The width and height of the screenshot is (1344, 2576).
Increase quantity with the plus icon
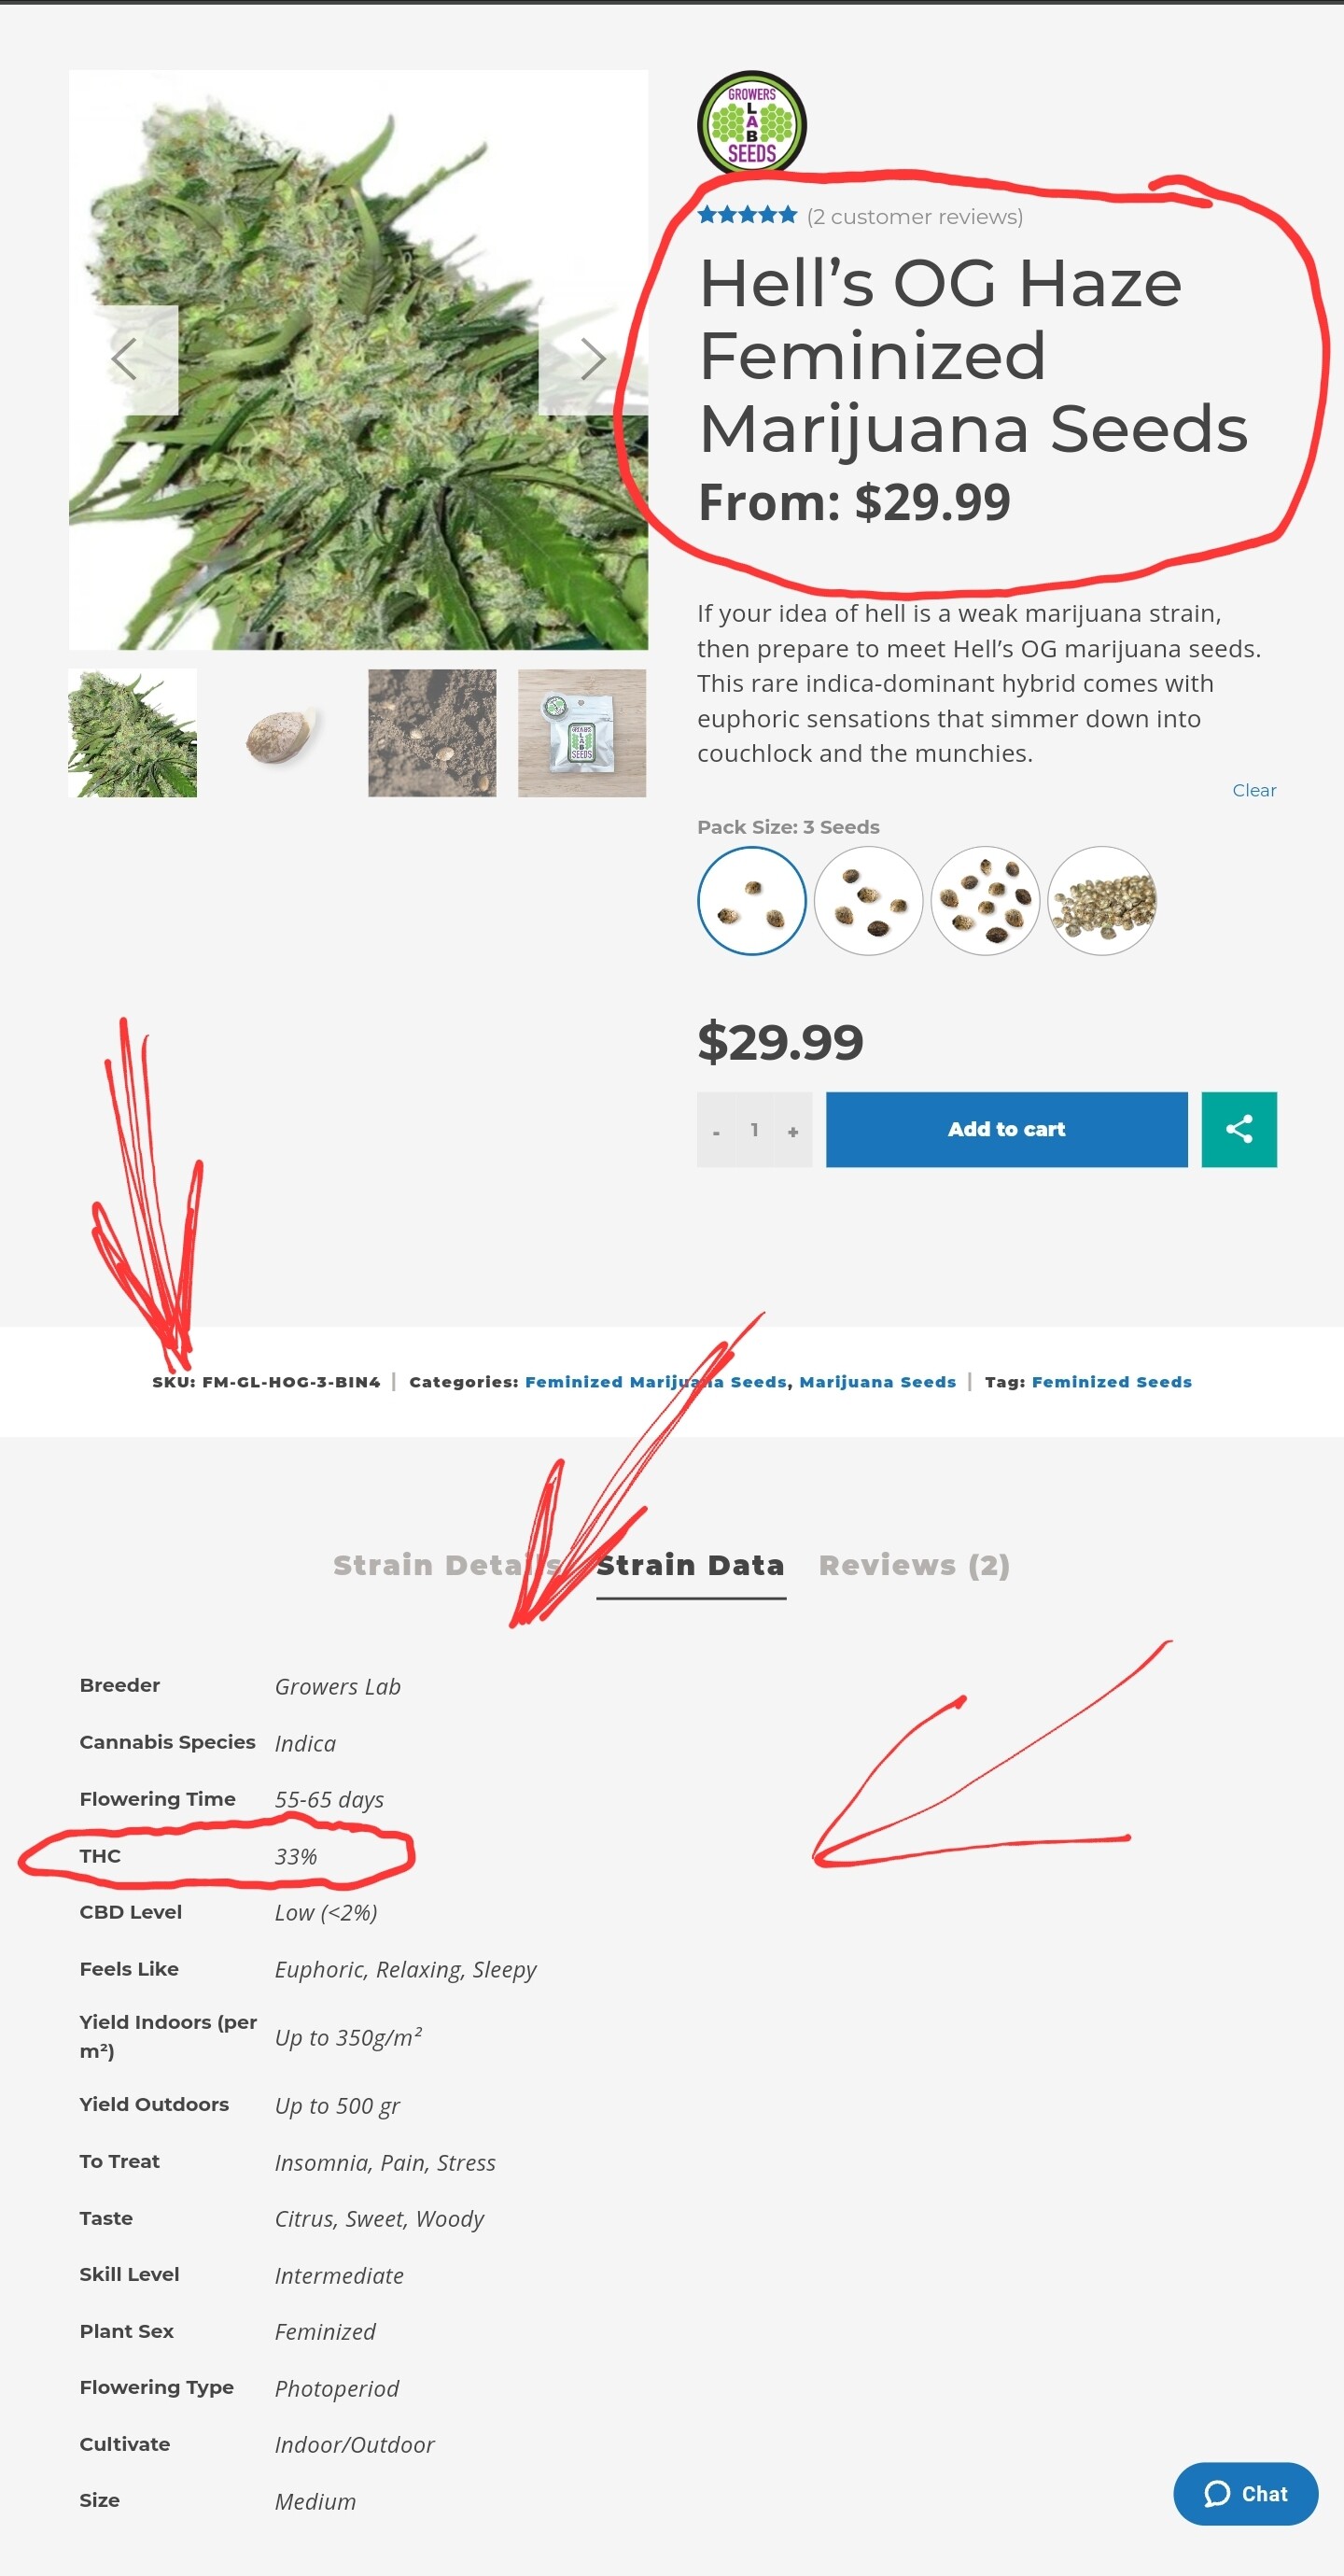(x=793, y=1131)
